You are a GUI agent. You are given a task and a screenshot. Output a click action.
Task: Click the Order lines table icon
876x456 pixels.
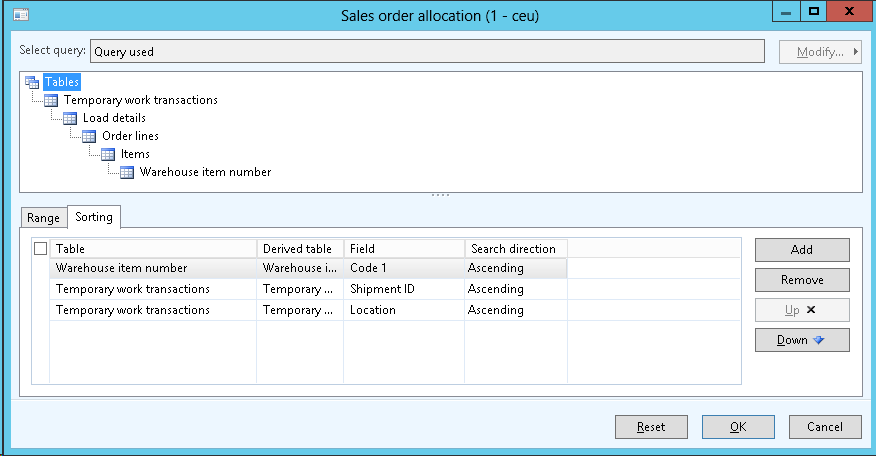pos(89,136)
